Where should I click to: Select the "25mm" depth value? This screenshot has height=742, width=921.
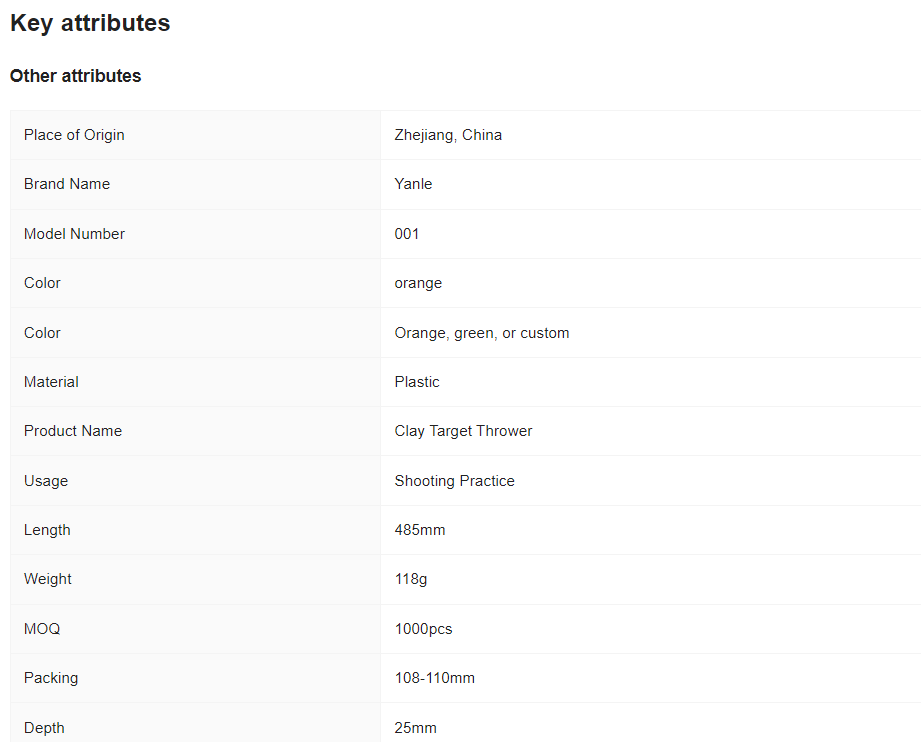(415, 728)
